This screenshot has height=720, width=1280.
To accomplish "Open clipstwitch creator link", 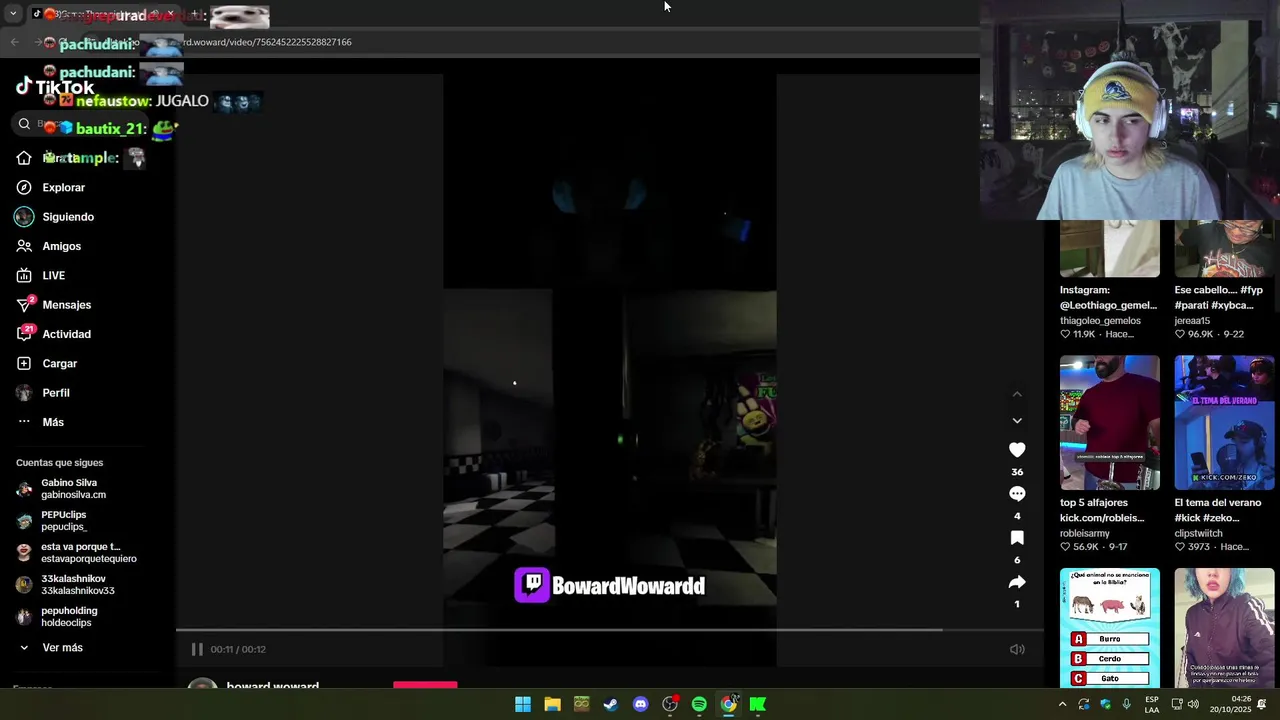I will click(1198, 534).
